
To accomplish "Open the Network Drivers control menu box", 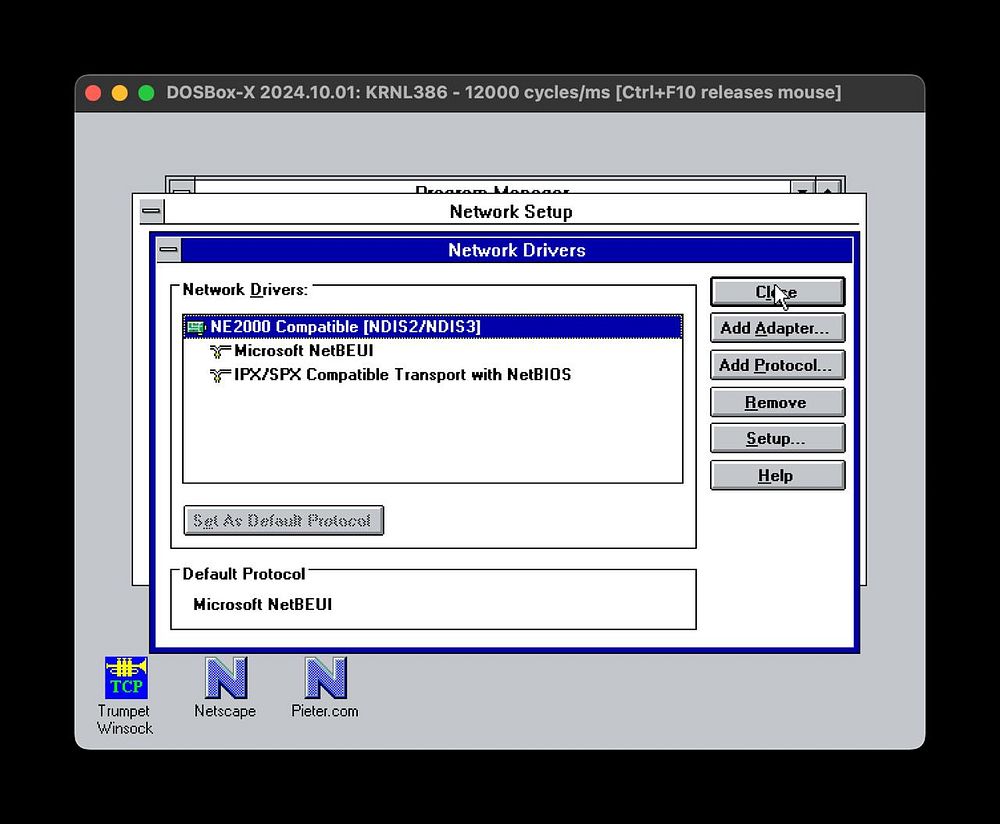I will (169, 249).
